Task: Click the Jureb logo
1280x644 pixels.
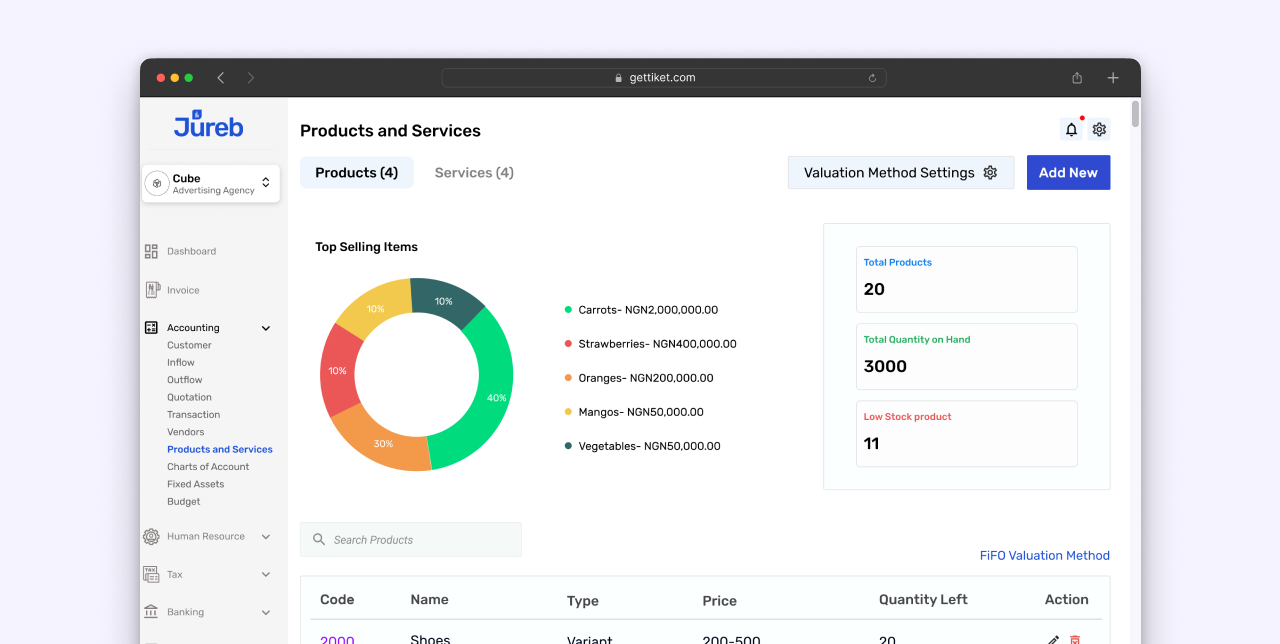Action: pos(208,125)
